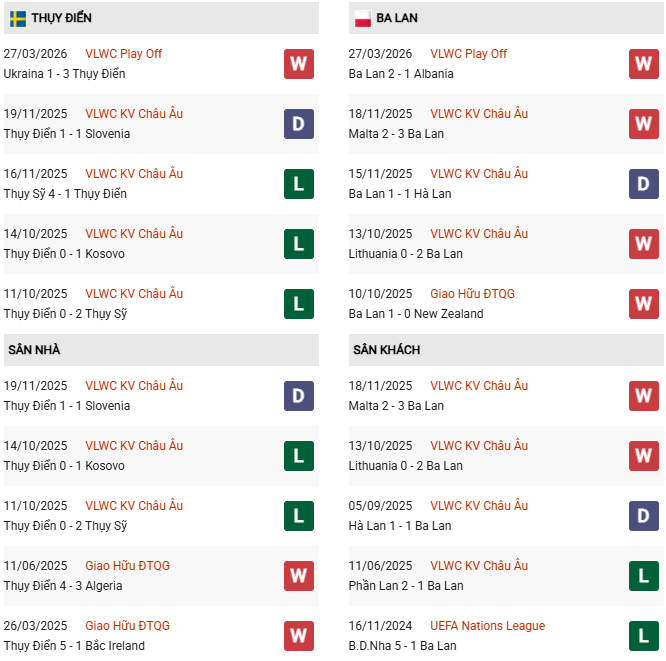Click W badge for Ba Lan 1-0 New Zealand

click(x=643, y=304)
